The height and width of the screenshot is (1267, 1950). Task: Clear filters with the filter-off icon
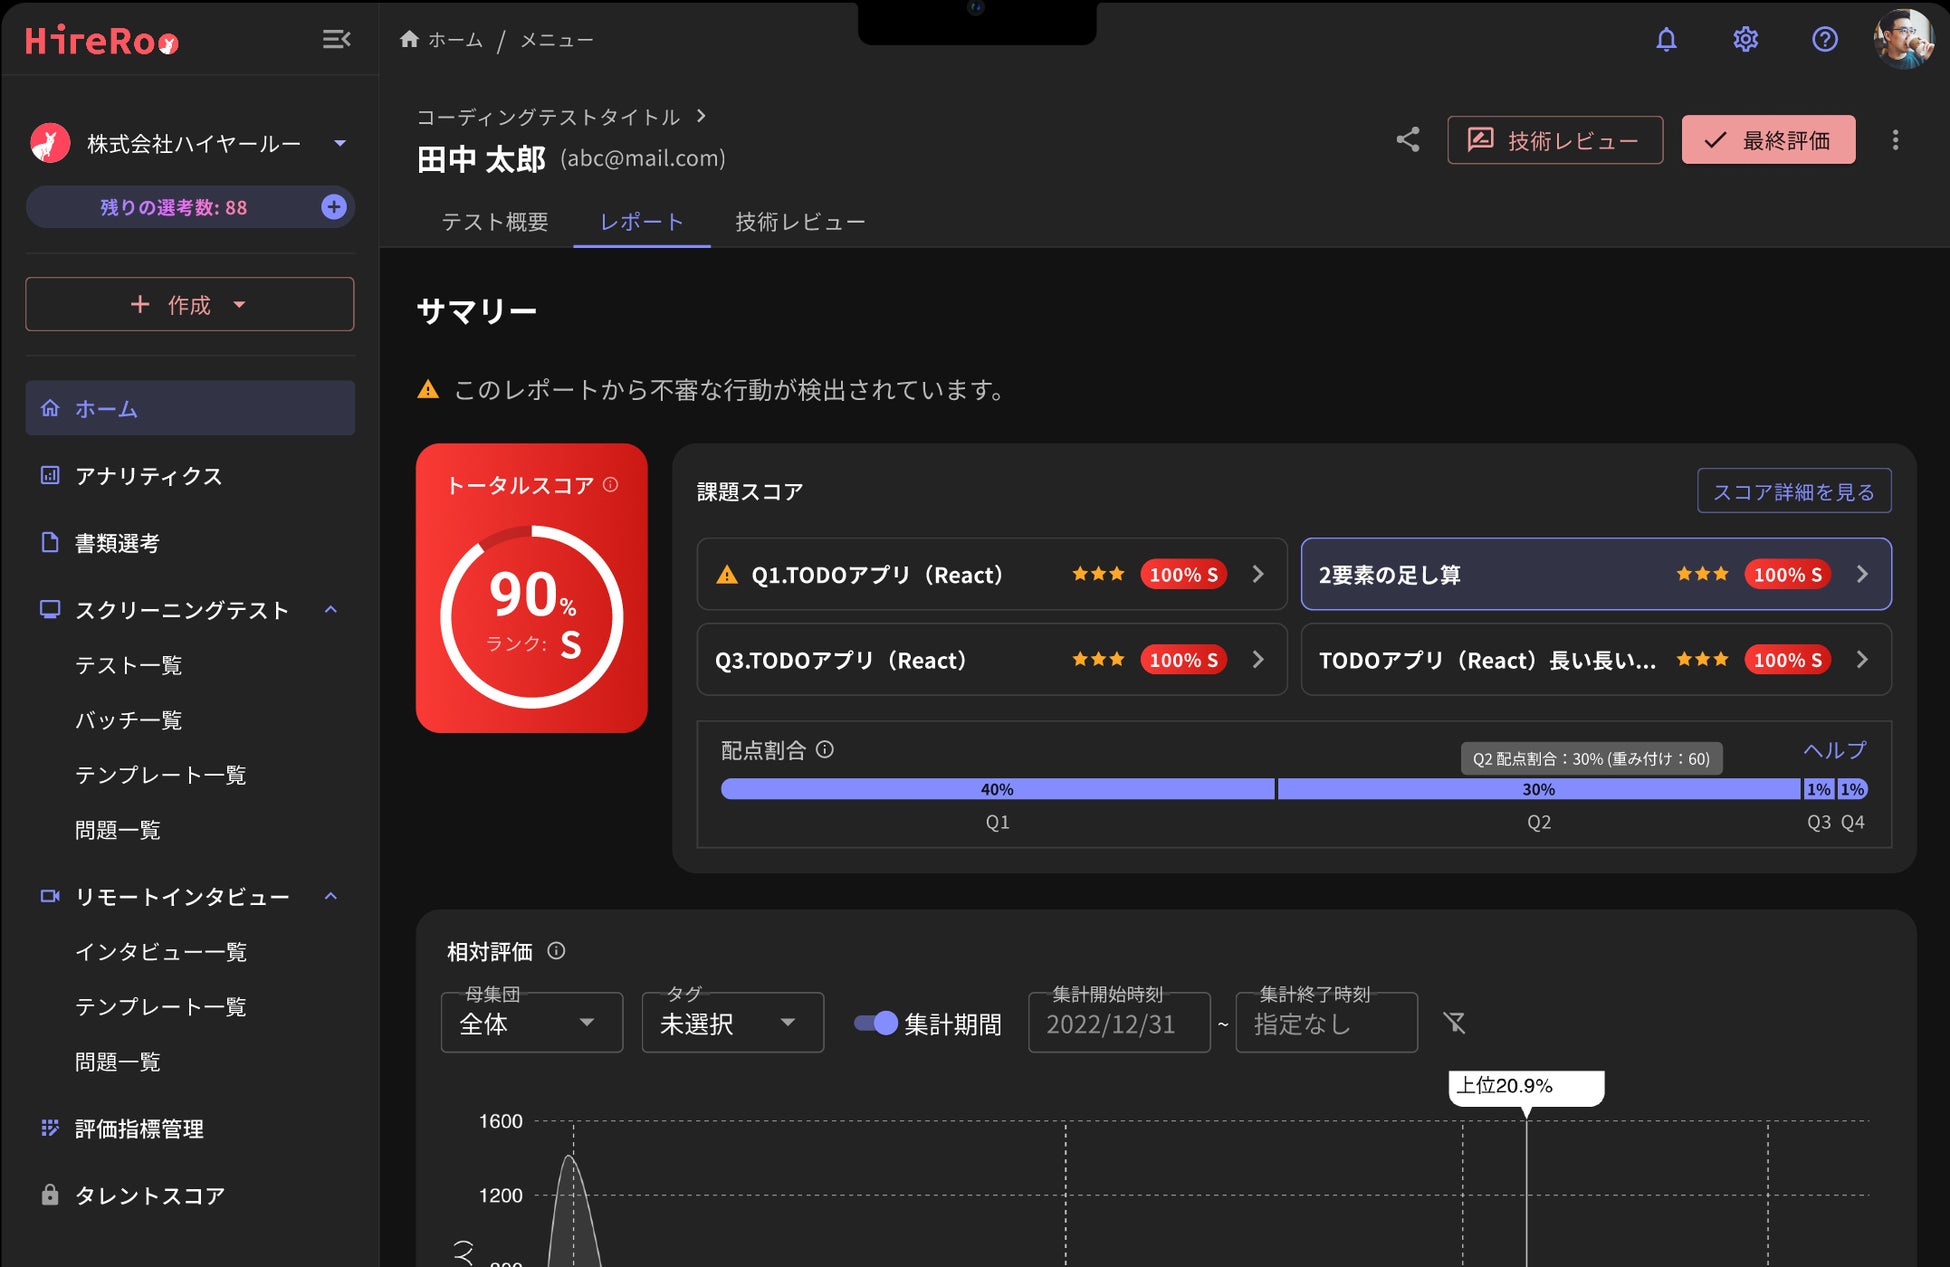coord(1454,1022)
